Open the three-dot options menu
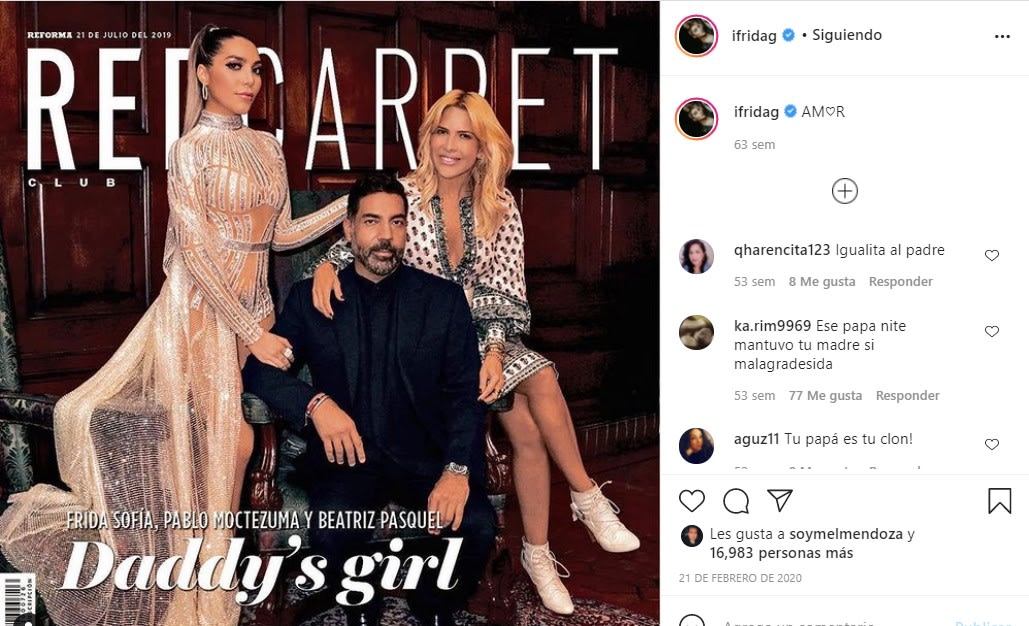 click(1002, 36)
